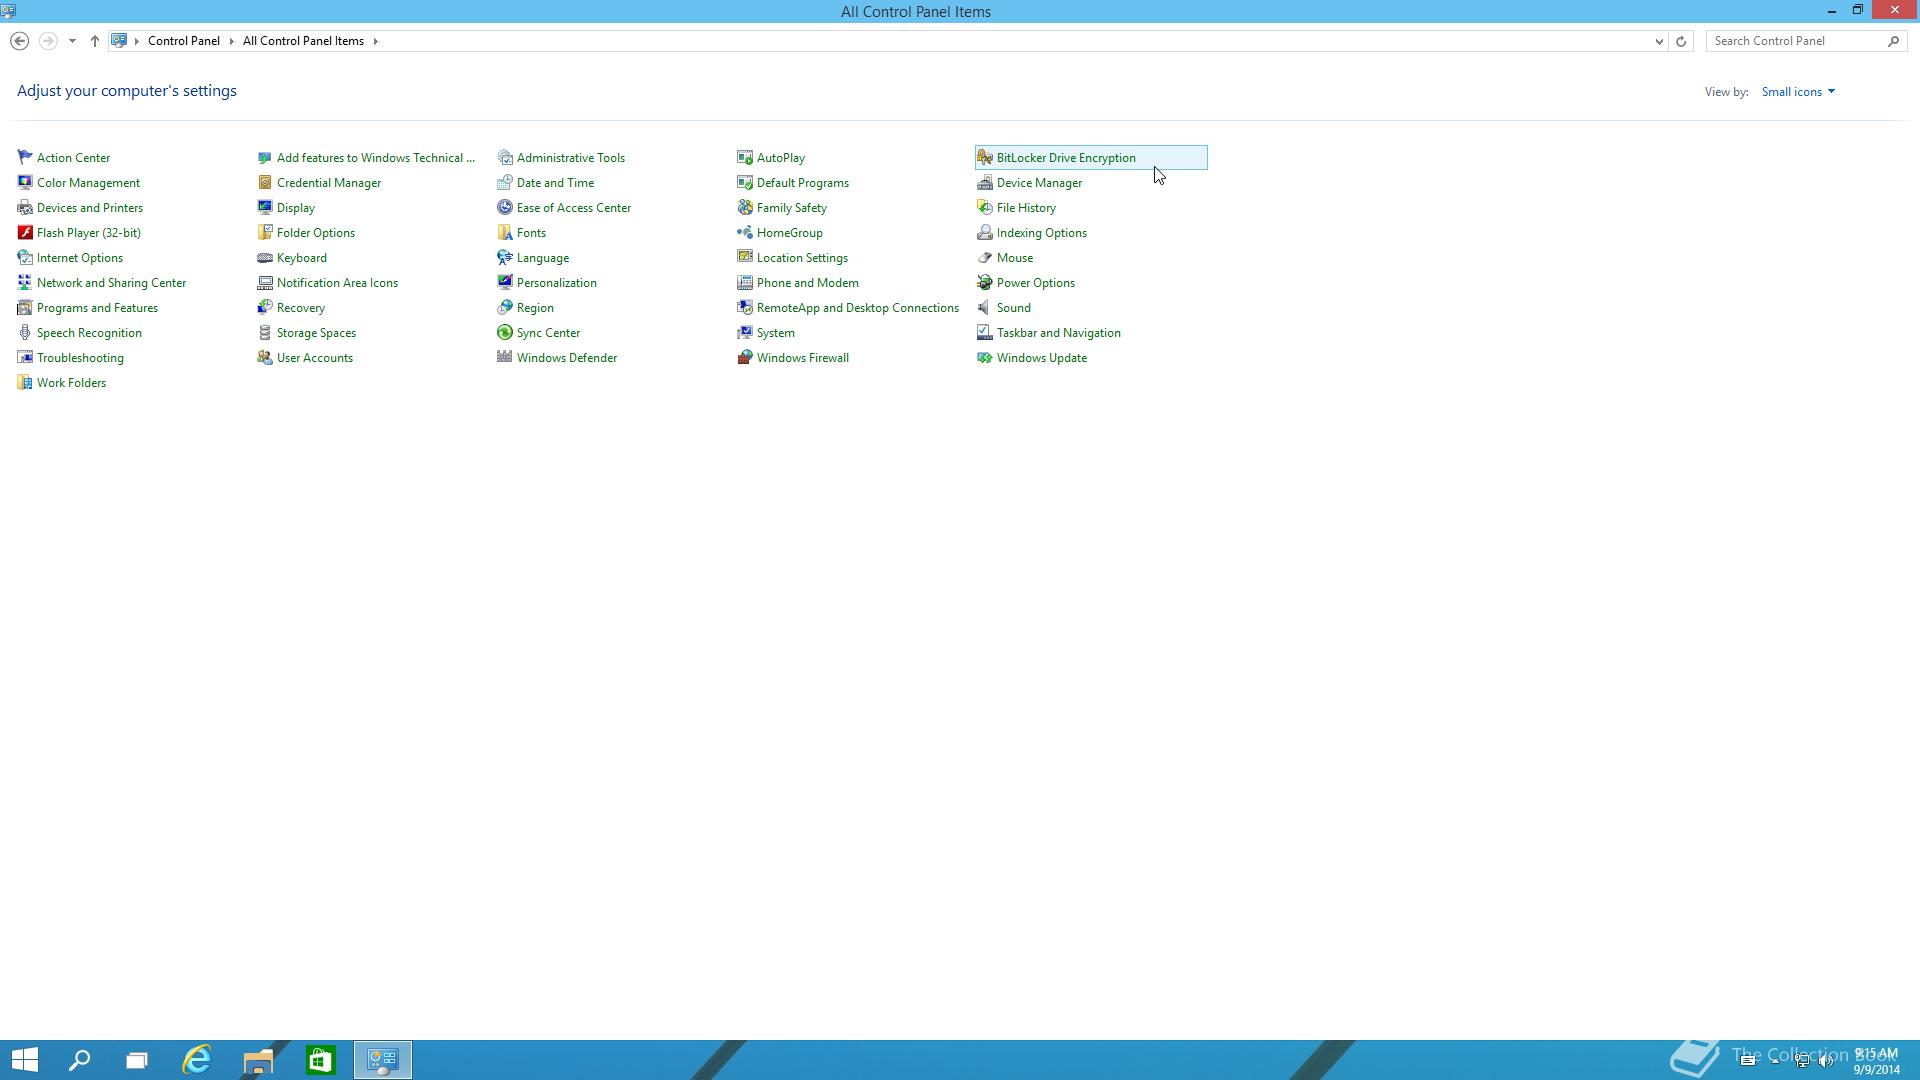Open Location Settings
The width and height of the screenshot is (1920, 1080).
coord(802,257)
